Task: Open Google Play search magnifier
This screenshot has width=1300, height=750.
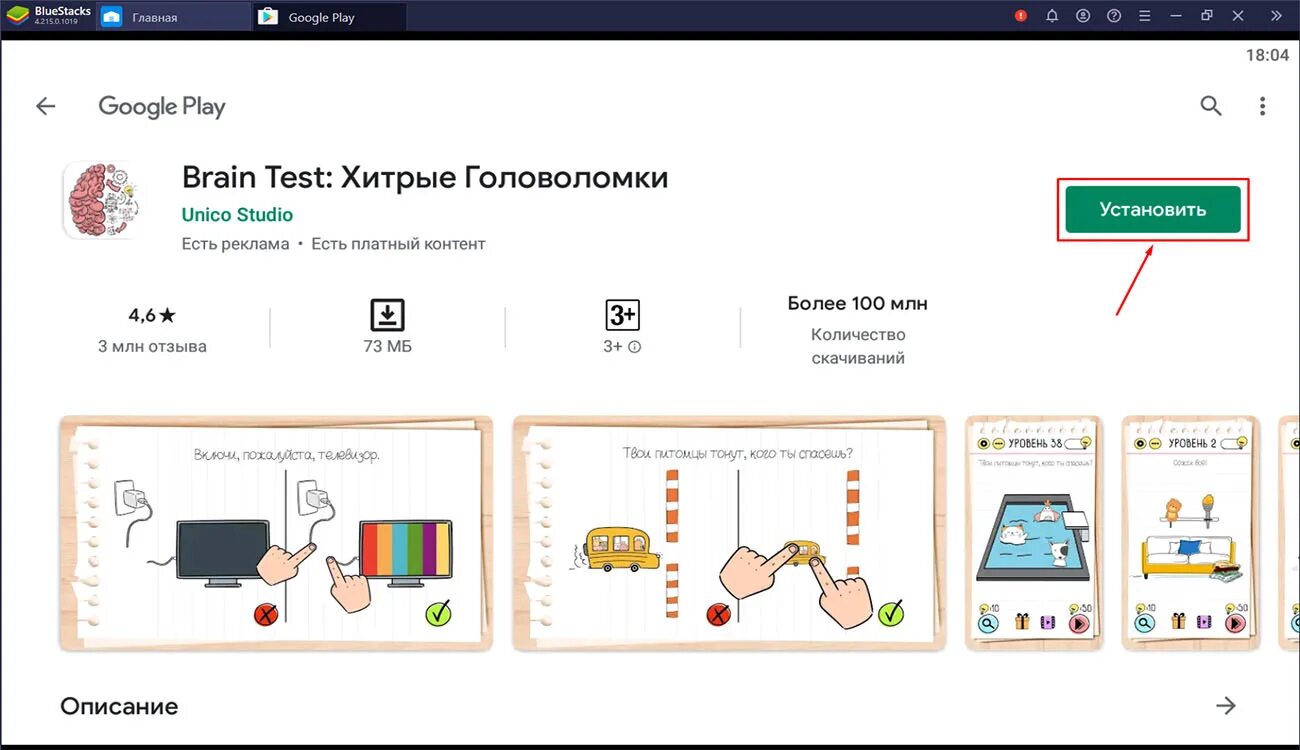Action: coord(1211,106)
